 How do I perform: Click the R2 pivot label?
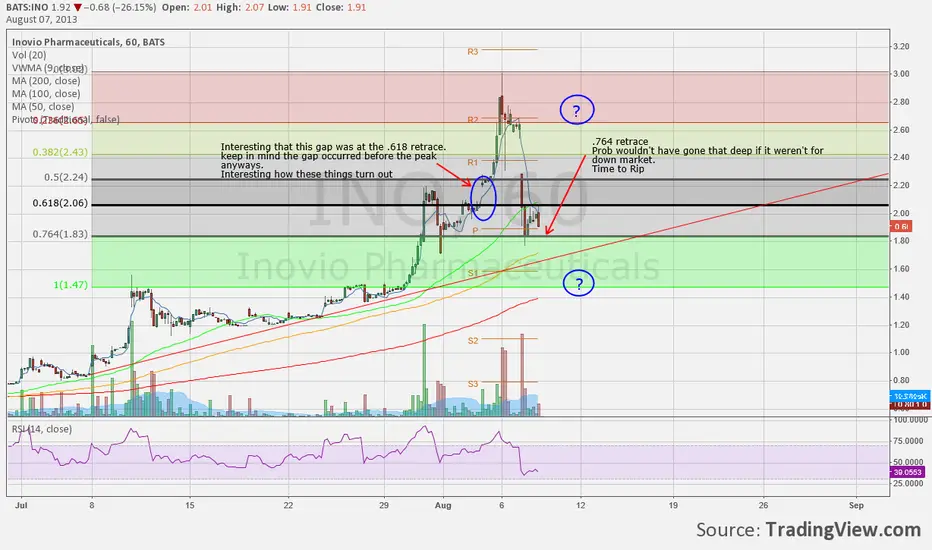pos(473,120)
